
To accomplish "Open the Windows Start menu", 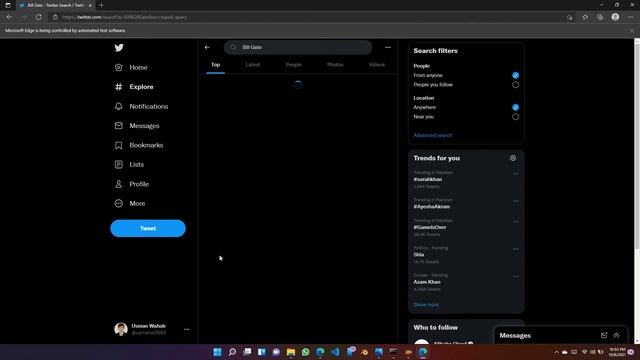I will 217,352.
